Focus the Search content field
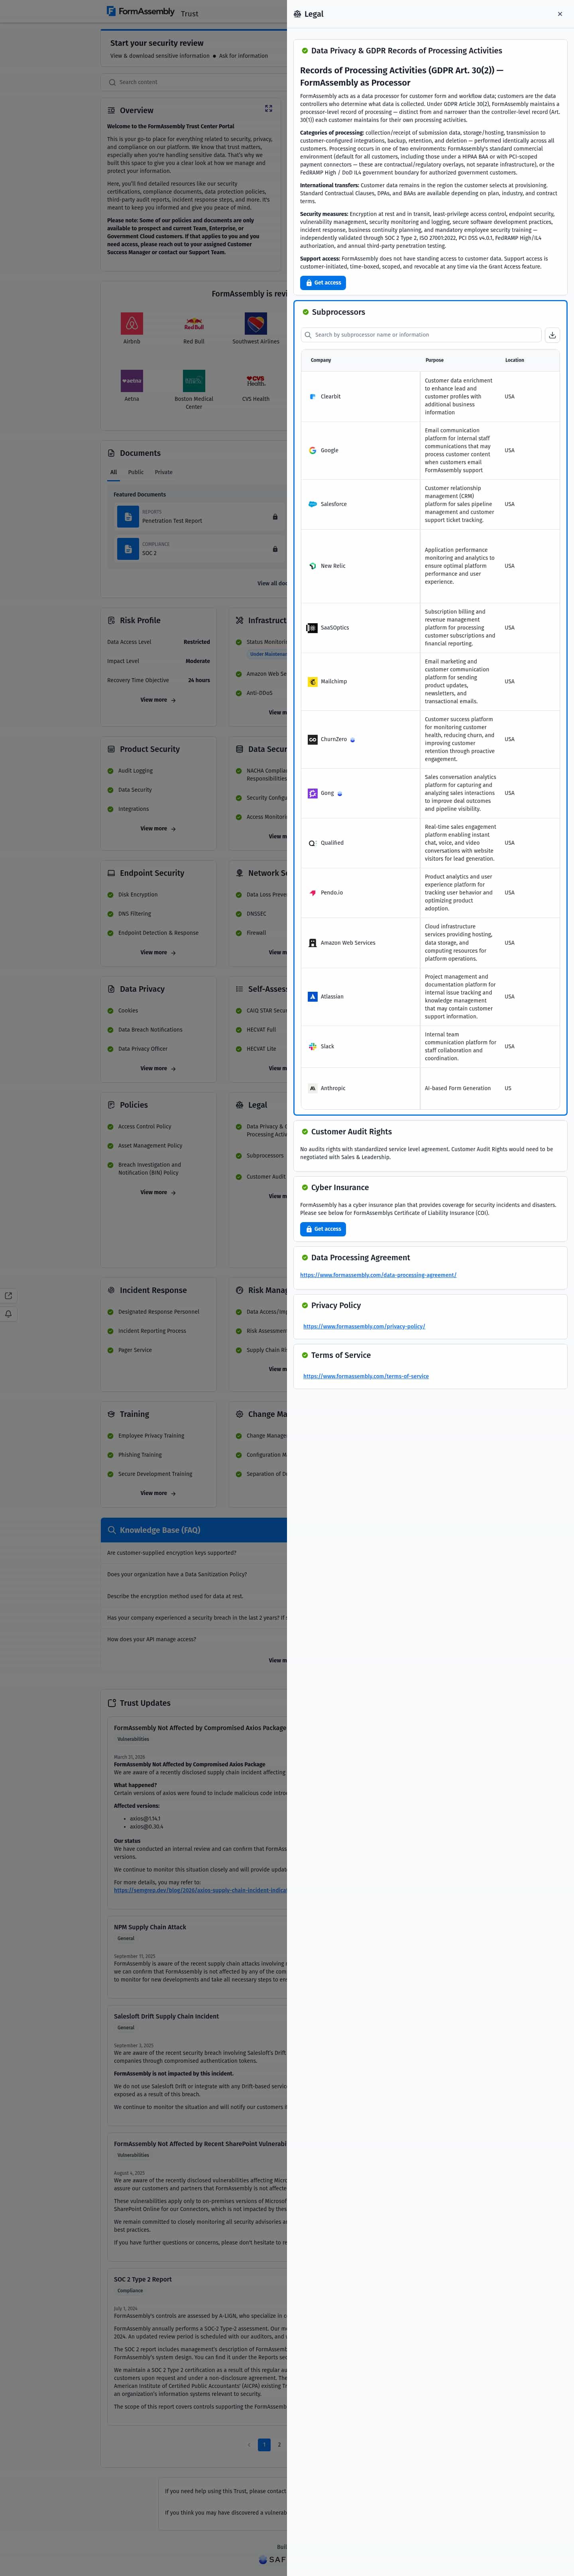 (195, 82)
